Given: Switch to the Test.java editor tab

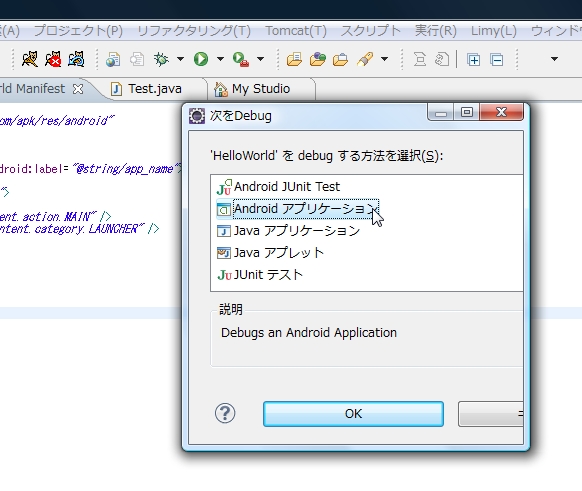Looking at the screenshot, I should tap(155, 89).
